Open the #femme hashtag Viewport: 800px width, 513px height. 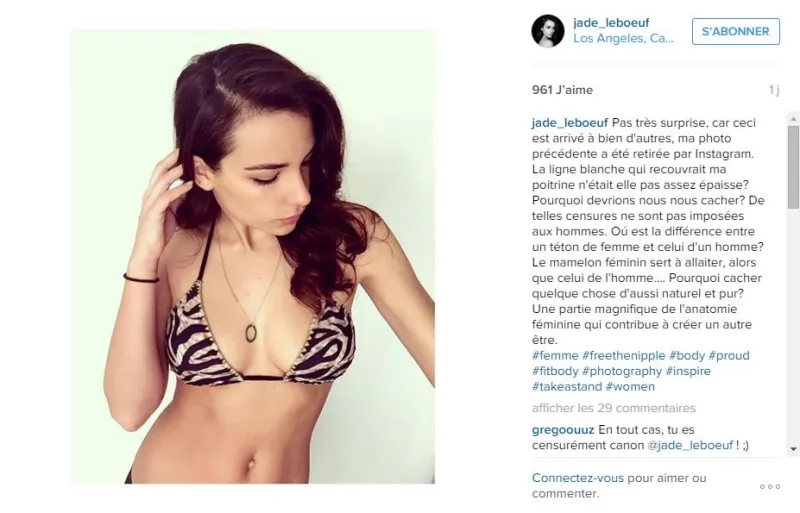click(555, 355)
